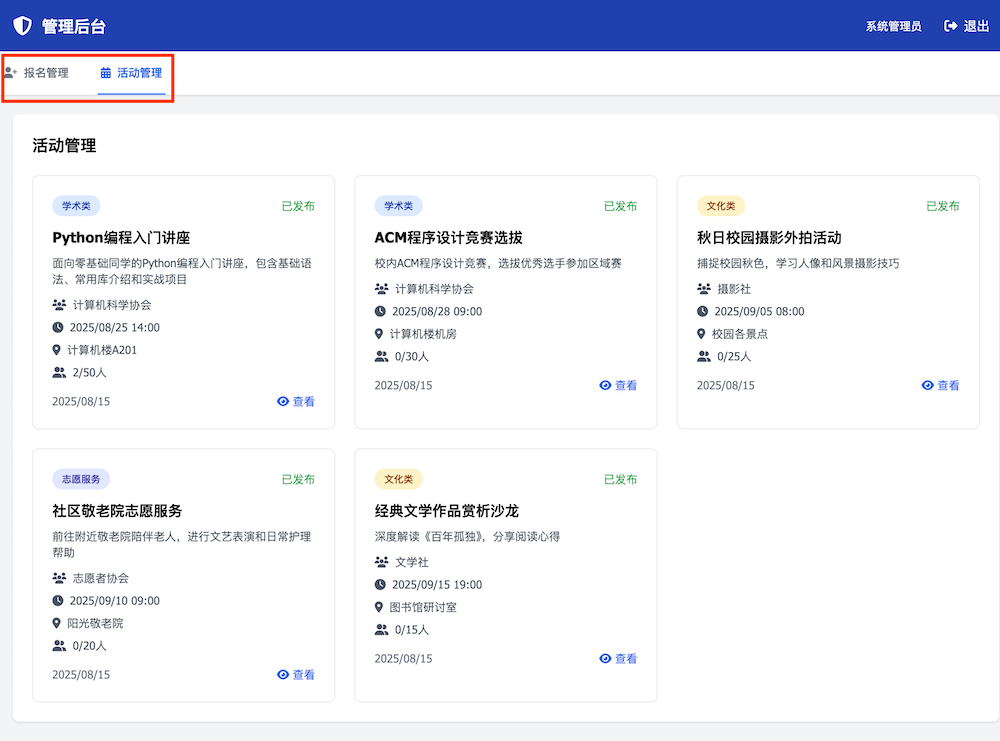Click the 文化类 badge on 经典文学作品赏析沙龙
This screenshot has width=1000, height=741.
pos(398,479)
